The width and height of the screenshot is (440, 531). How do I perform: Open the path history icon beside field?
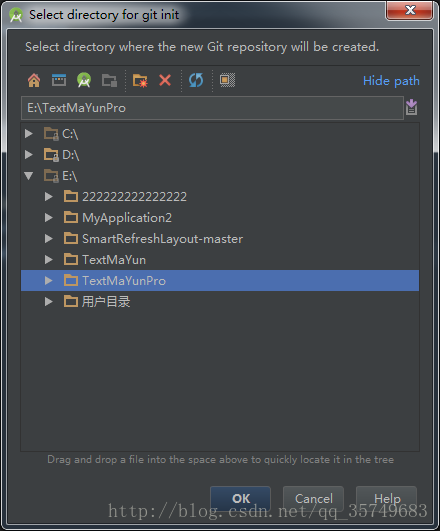pos(412,107)
